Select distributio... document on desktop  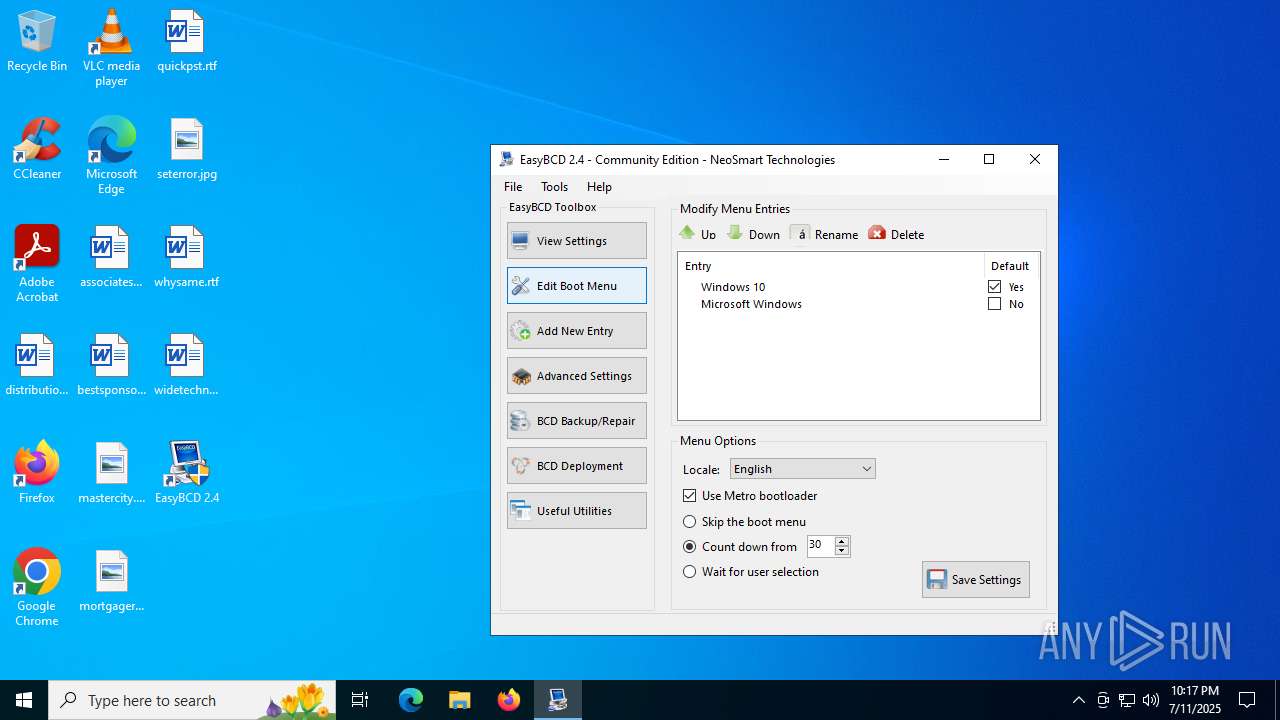(37, 365)
